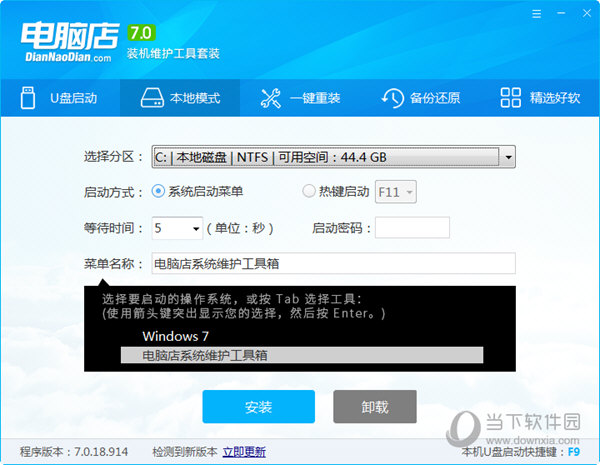600x465 pixels.
Task: Click the 装机维护工具套装 subtitle text
Action: 173,54
